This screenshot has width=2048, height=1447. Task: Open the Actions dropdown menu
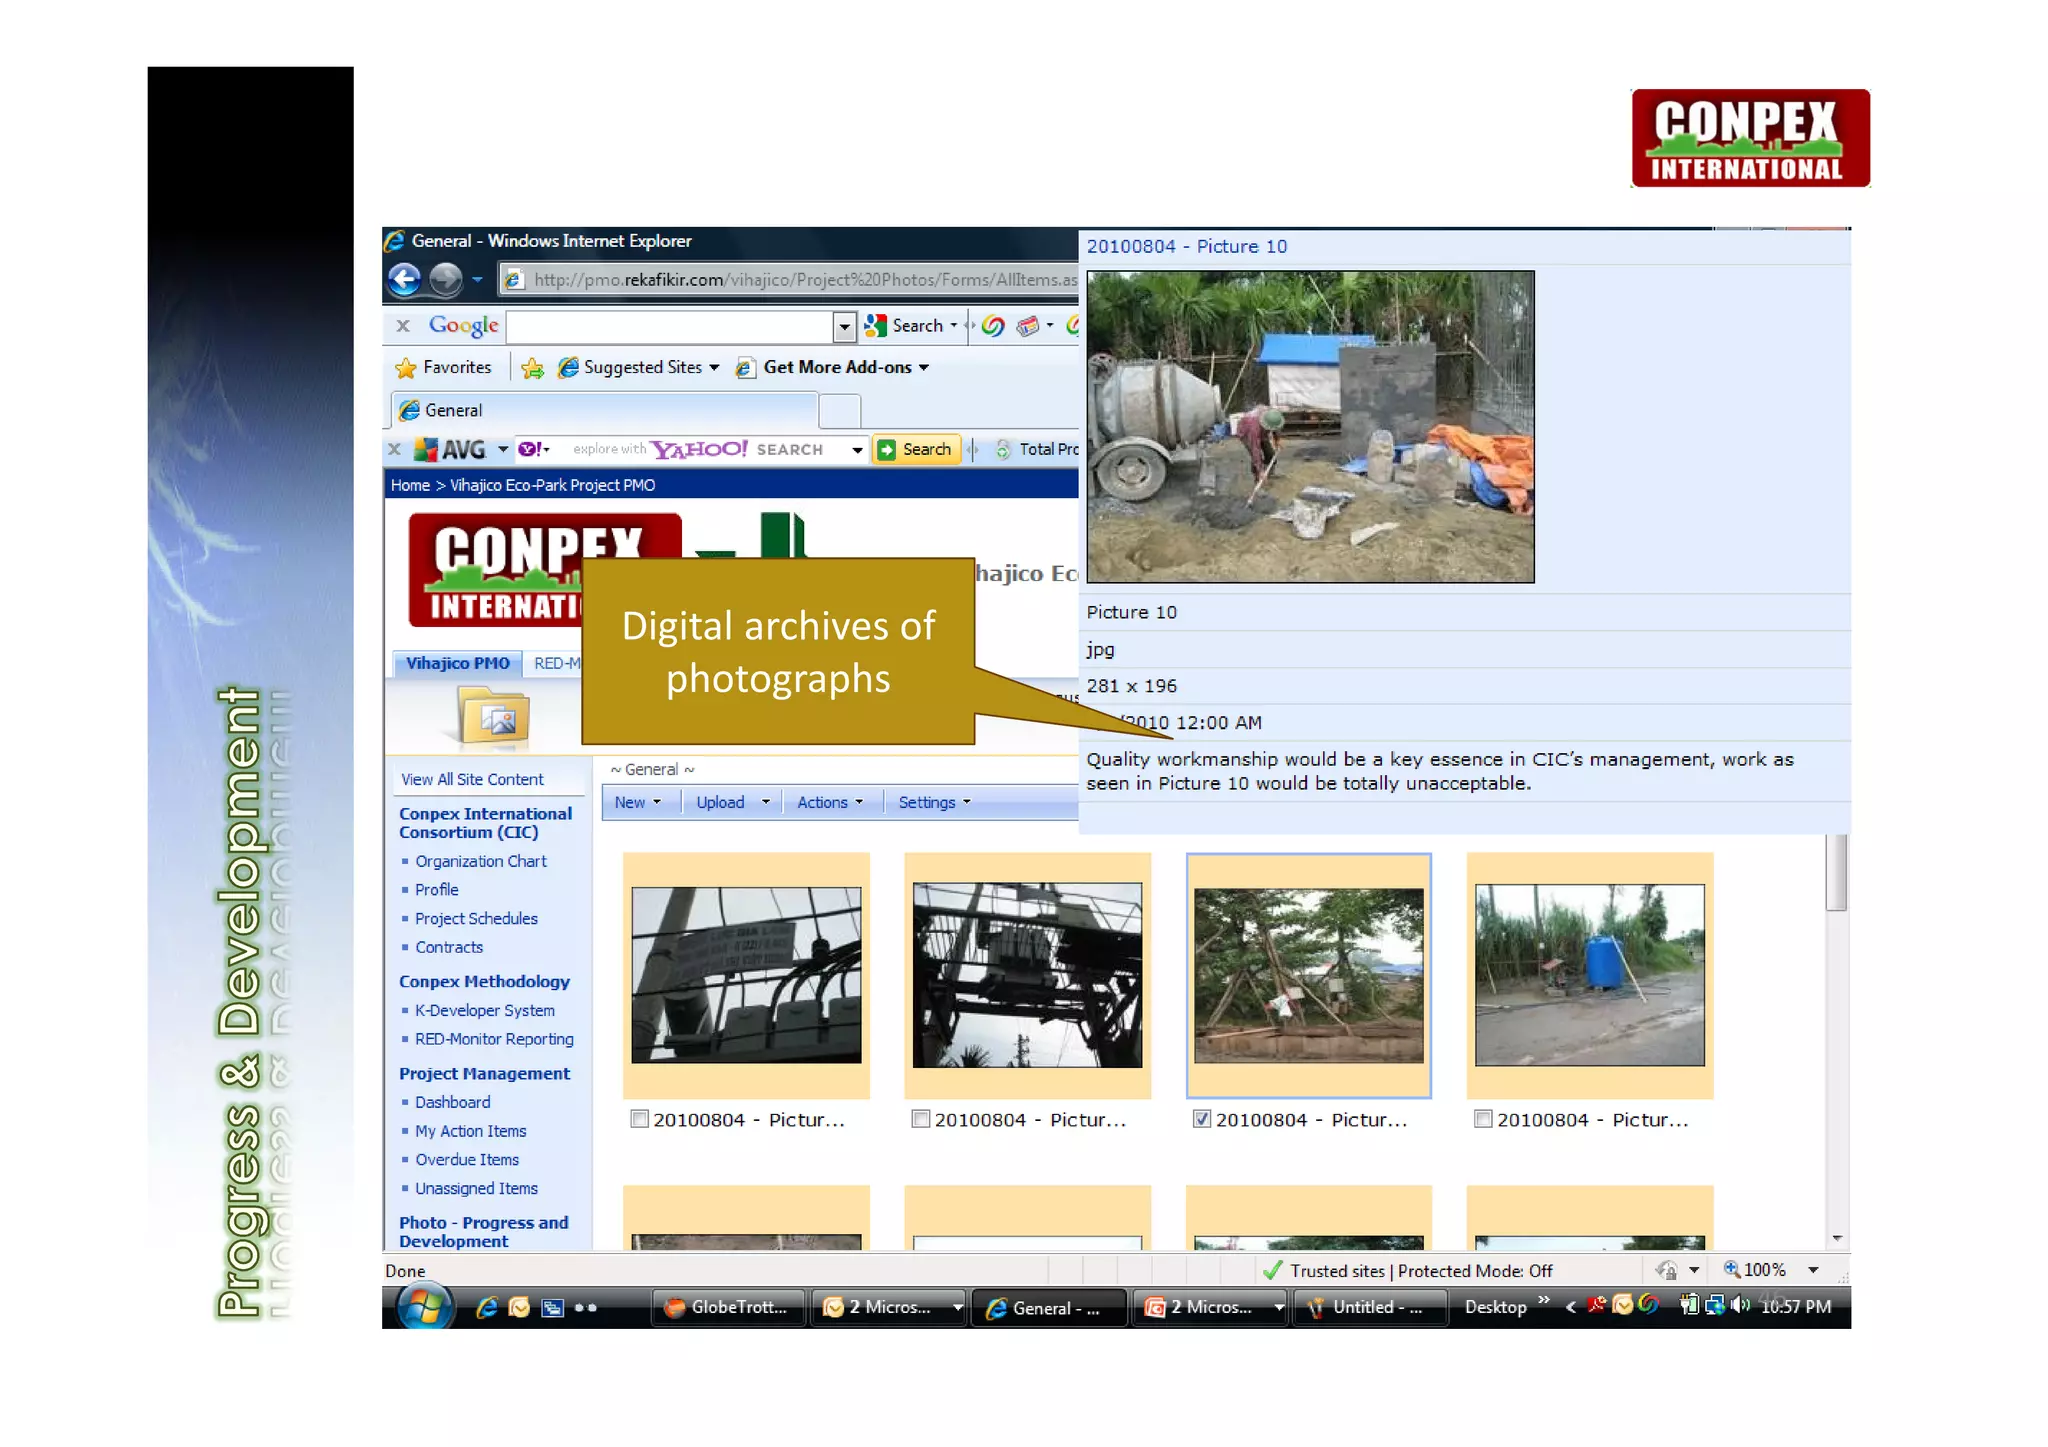click(829, 802)
